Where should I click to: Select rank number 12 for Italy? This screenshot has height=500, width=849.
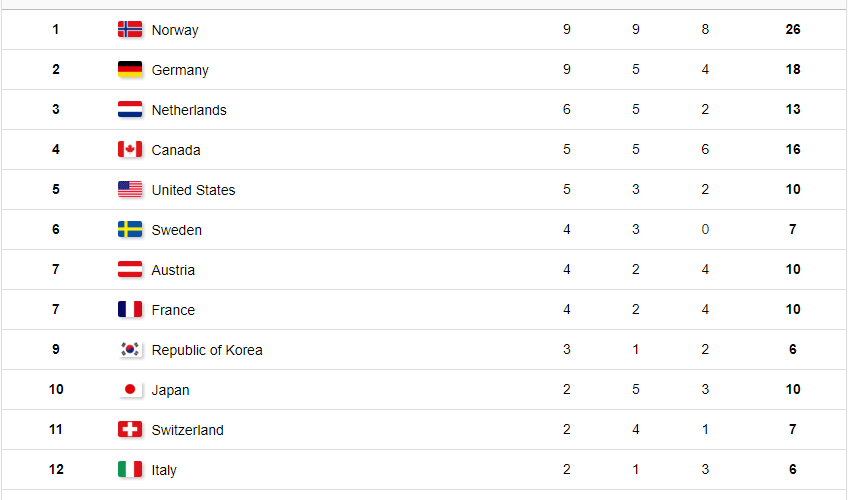(56, 469)
